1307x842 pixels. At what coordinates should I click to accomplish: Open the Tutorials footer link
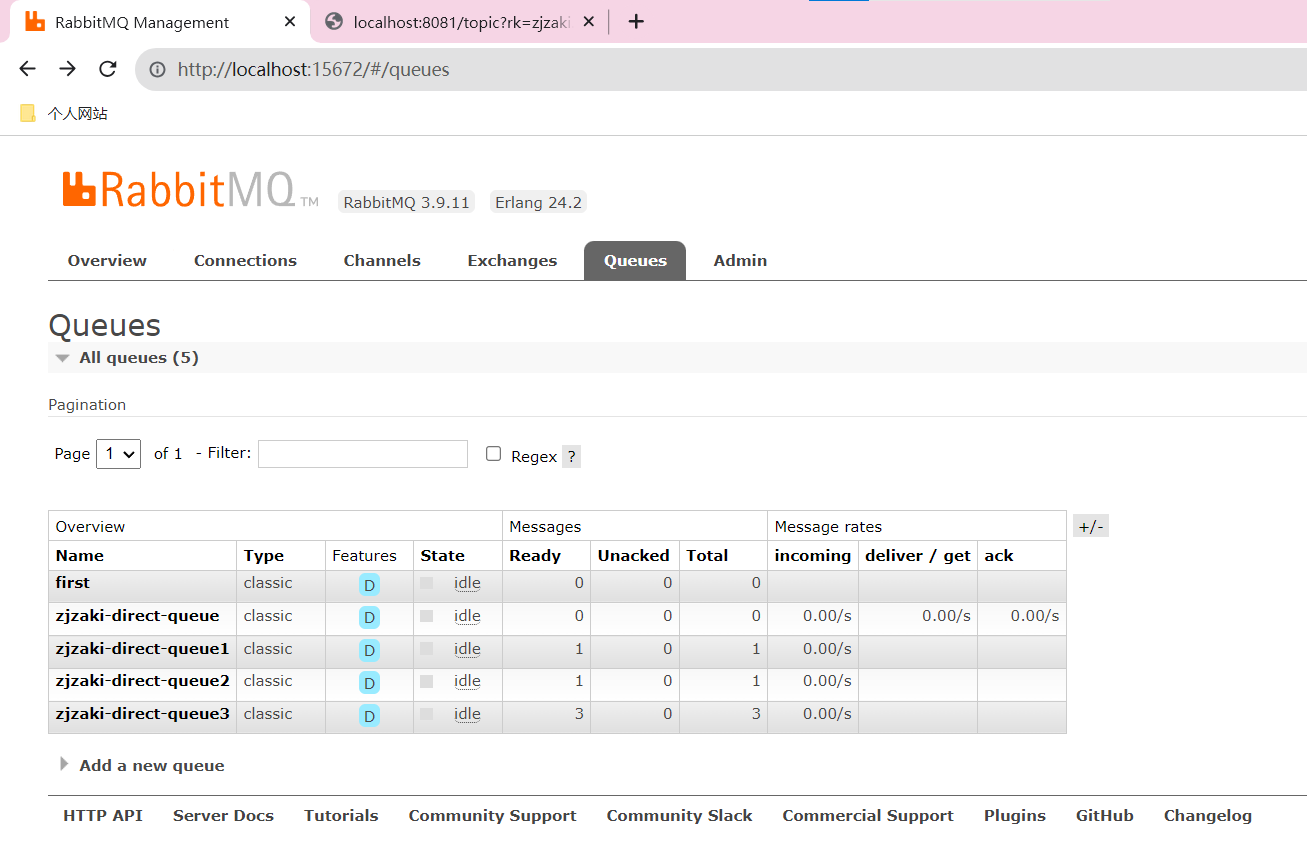point(341,815)
